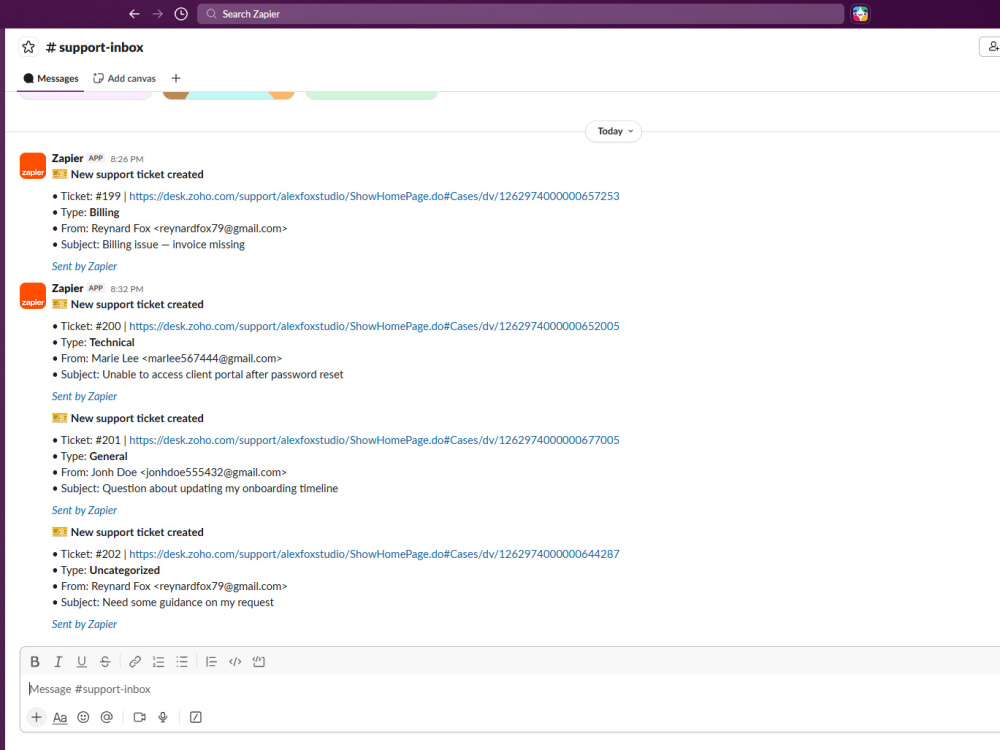Insert a link with the link icon

[x=135, y=662]
